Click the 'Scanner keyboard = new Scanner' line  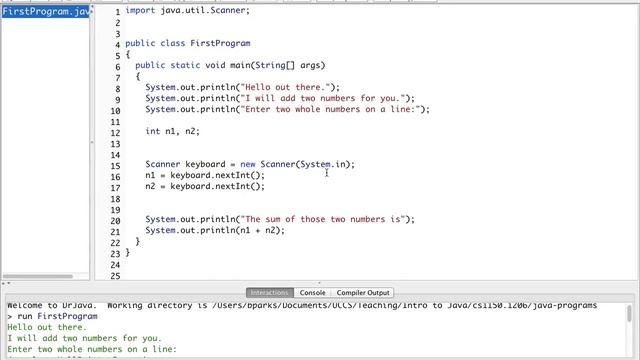[x=250, y=164]
